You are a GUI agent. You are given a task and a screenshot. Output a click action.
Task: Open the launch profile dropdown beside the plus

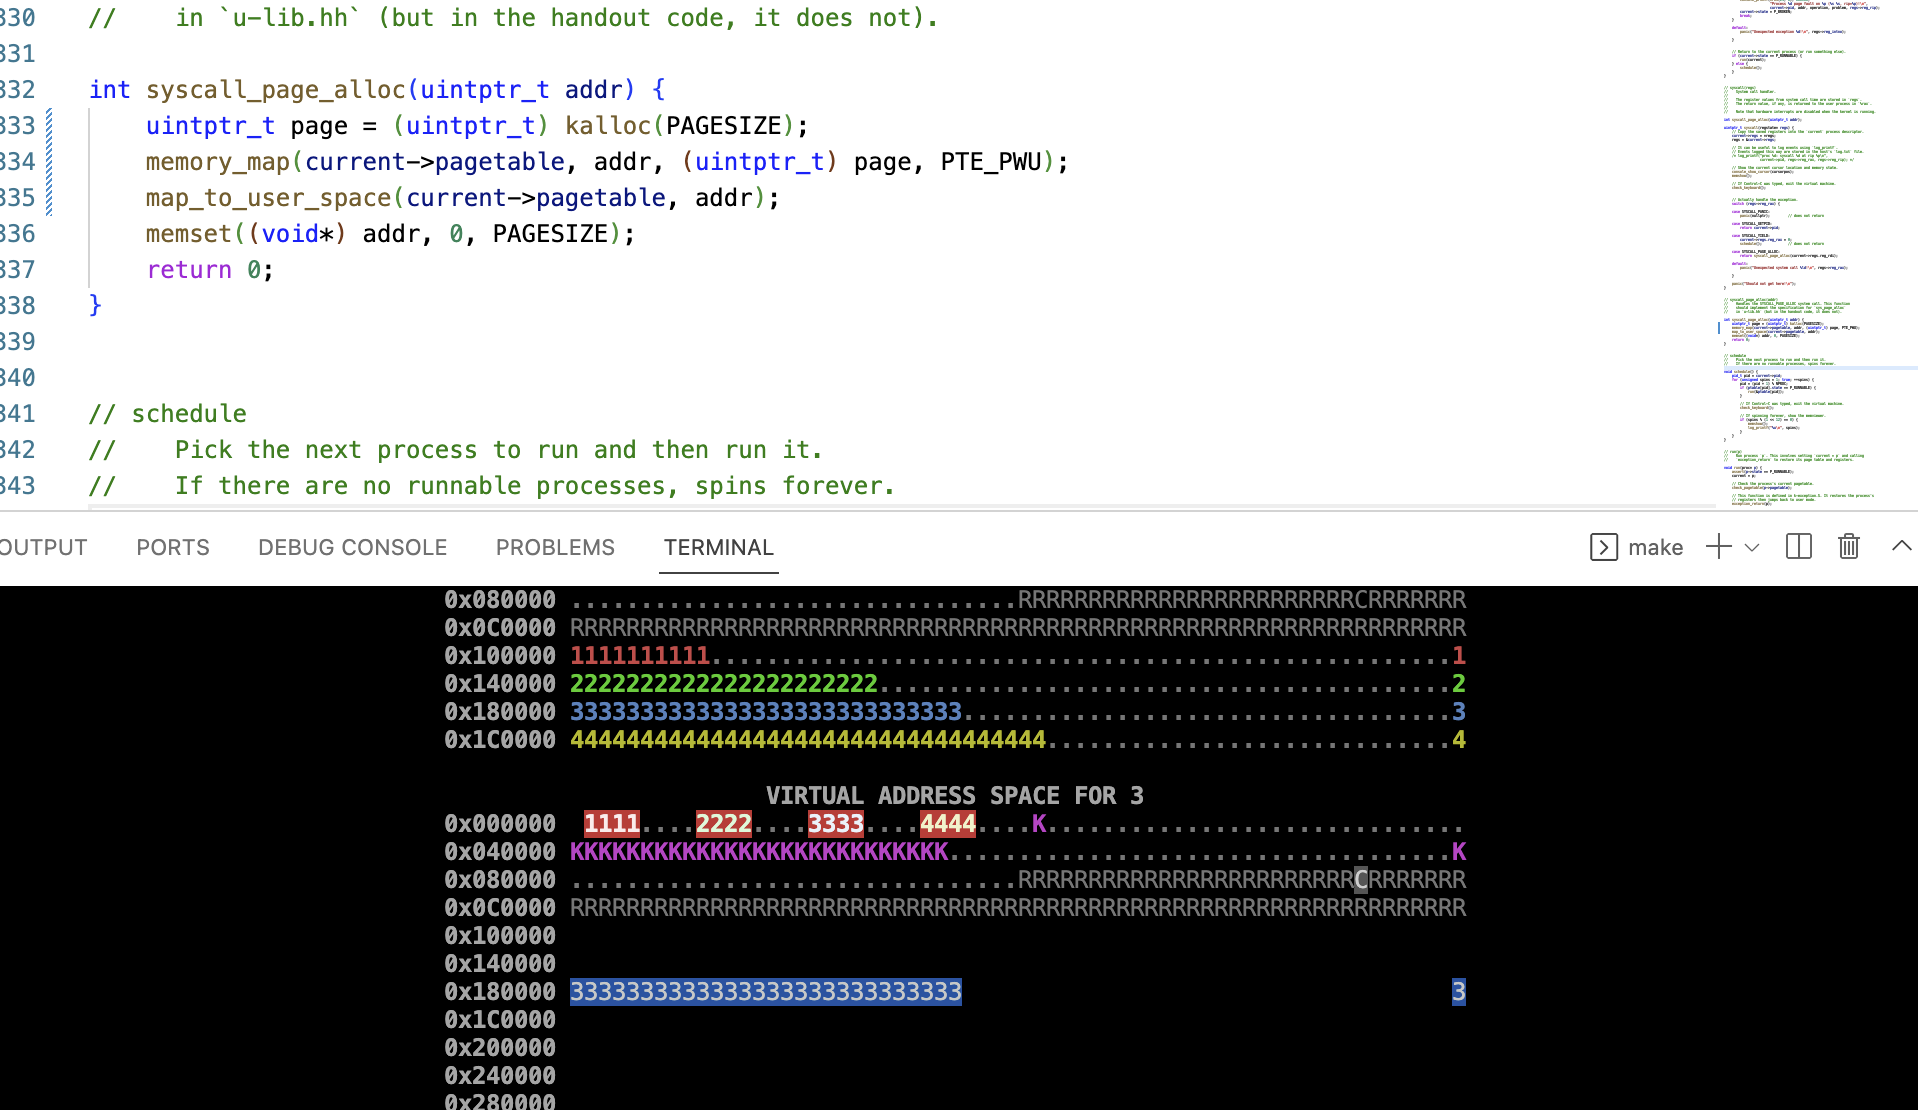click(x=1752, y=548)
